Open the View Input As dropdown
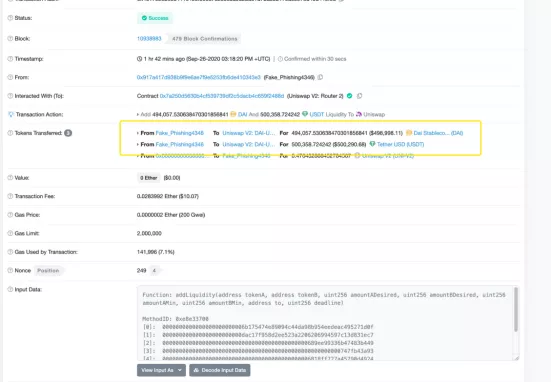 [161, 370]
